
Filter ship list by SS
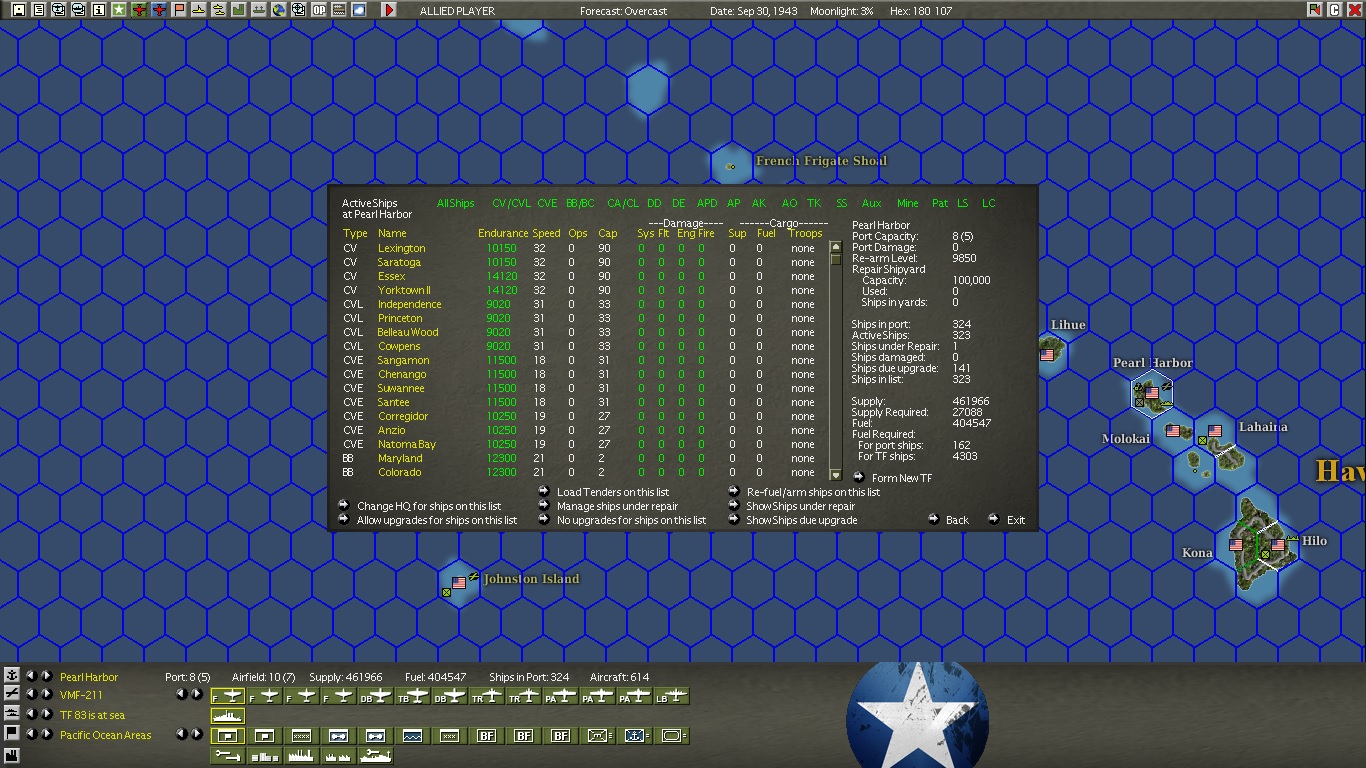point(841,203)
